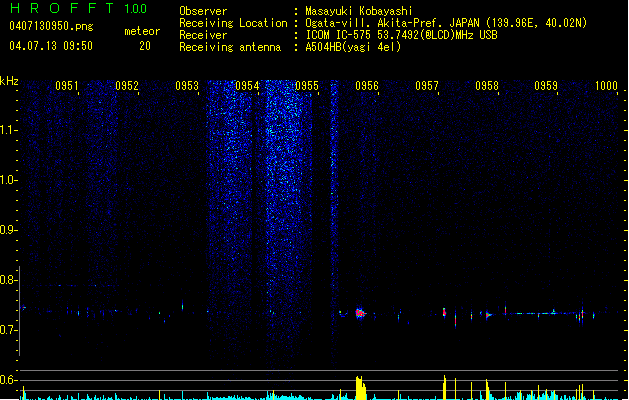Image resolution: width=629 pixels, height=400 pixels.
Task: Click the 0955 time marker
Action: [x=307, y=86]
